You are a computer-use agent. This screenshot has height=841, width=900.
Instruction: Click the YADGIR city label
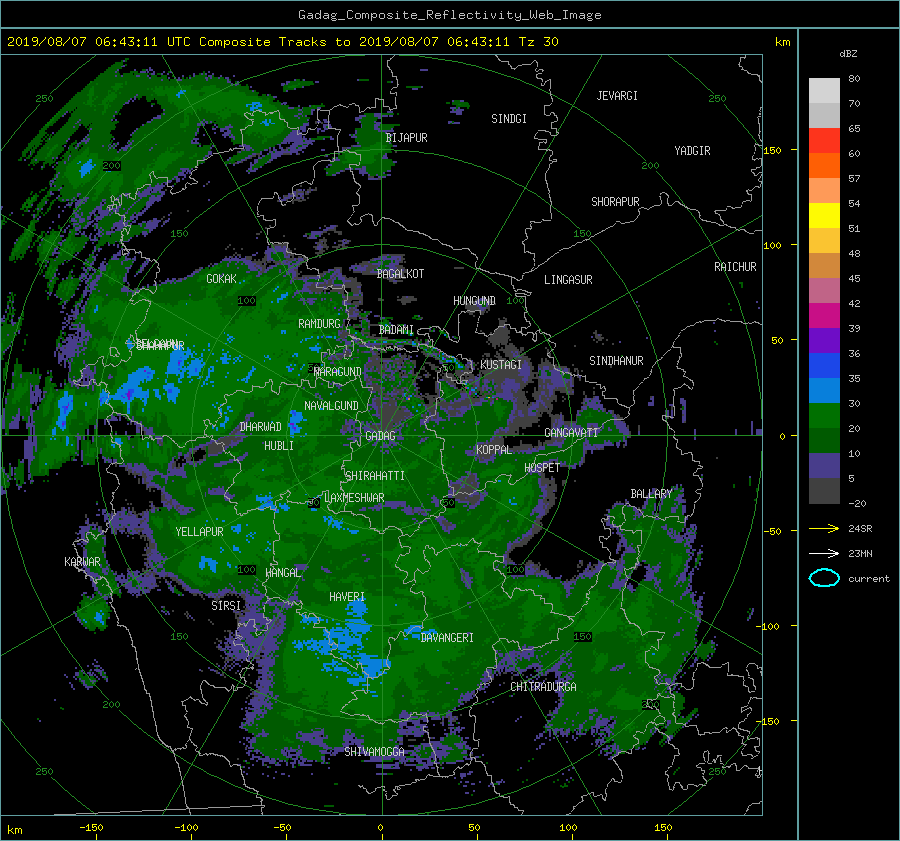coord(692,151)
